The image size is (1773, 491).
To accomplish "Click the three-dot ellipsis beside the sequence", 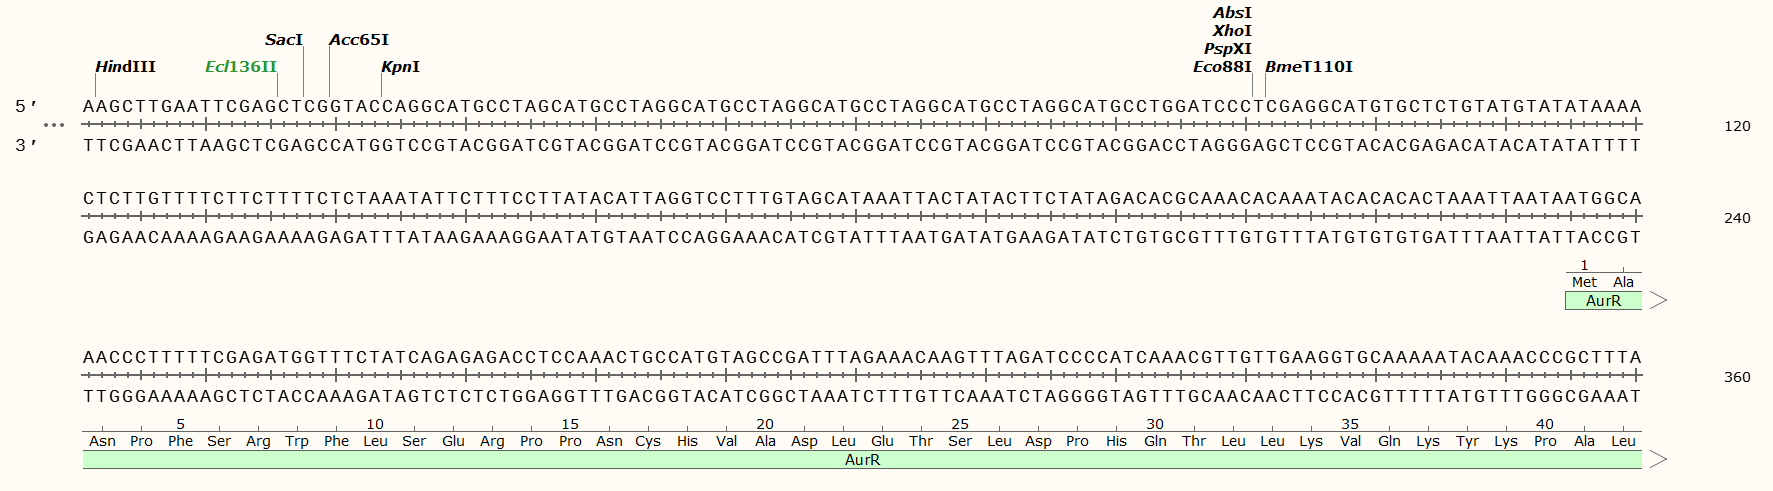I will pos(54,125).
